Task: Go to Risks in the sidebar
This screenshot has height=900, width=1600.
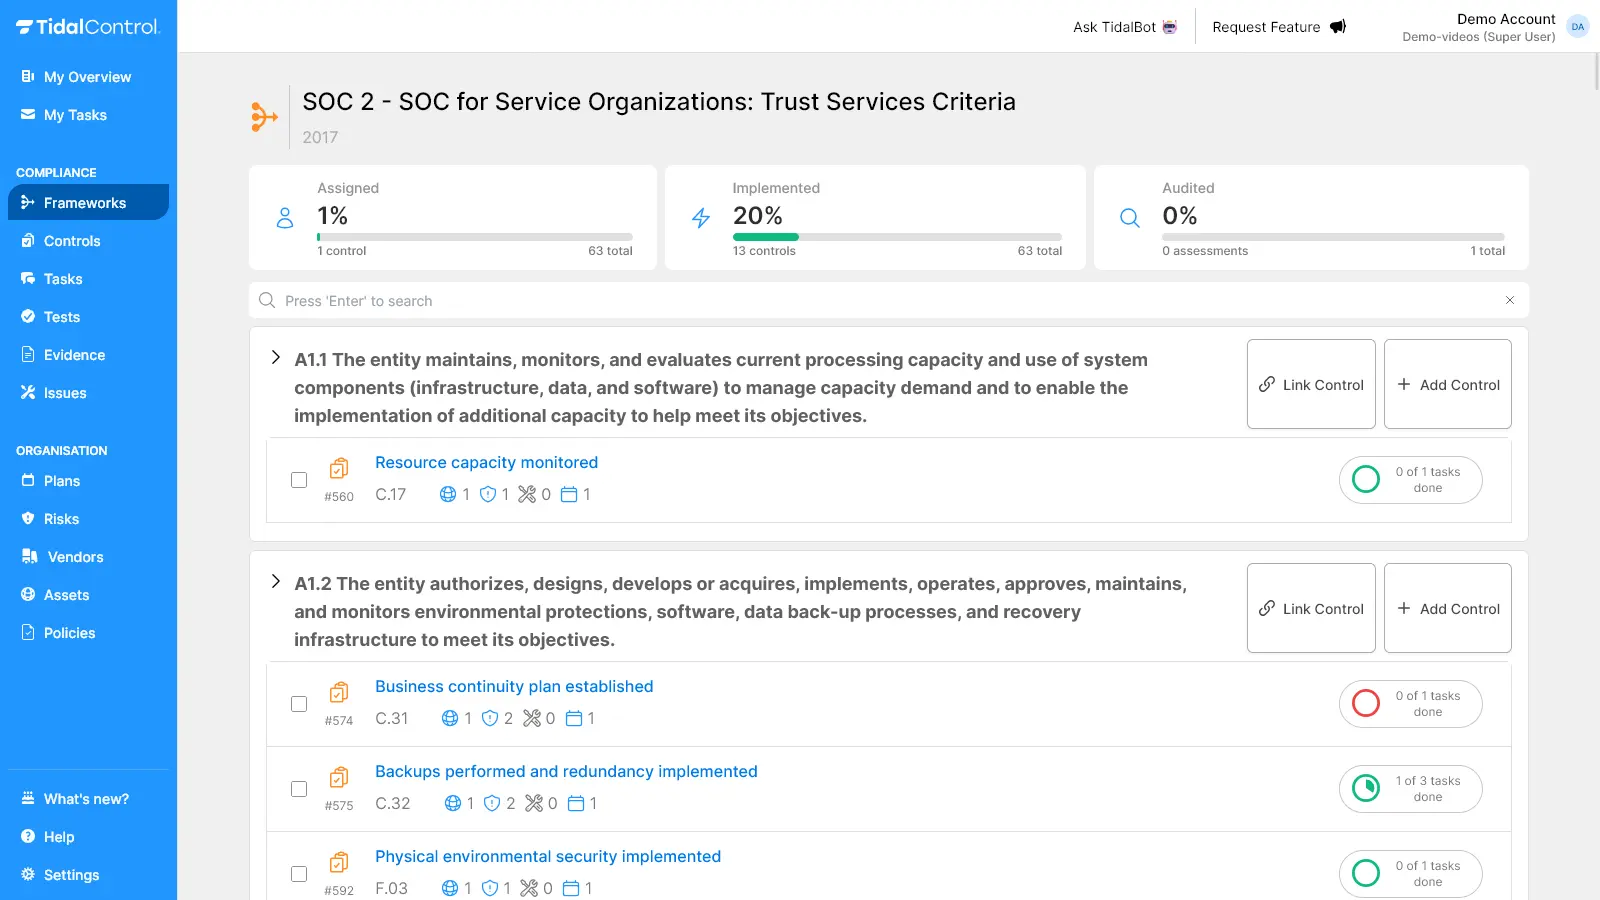Action: click(61, 519)
